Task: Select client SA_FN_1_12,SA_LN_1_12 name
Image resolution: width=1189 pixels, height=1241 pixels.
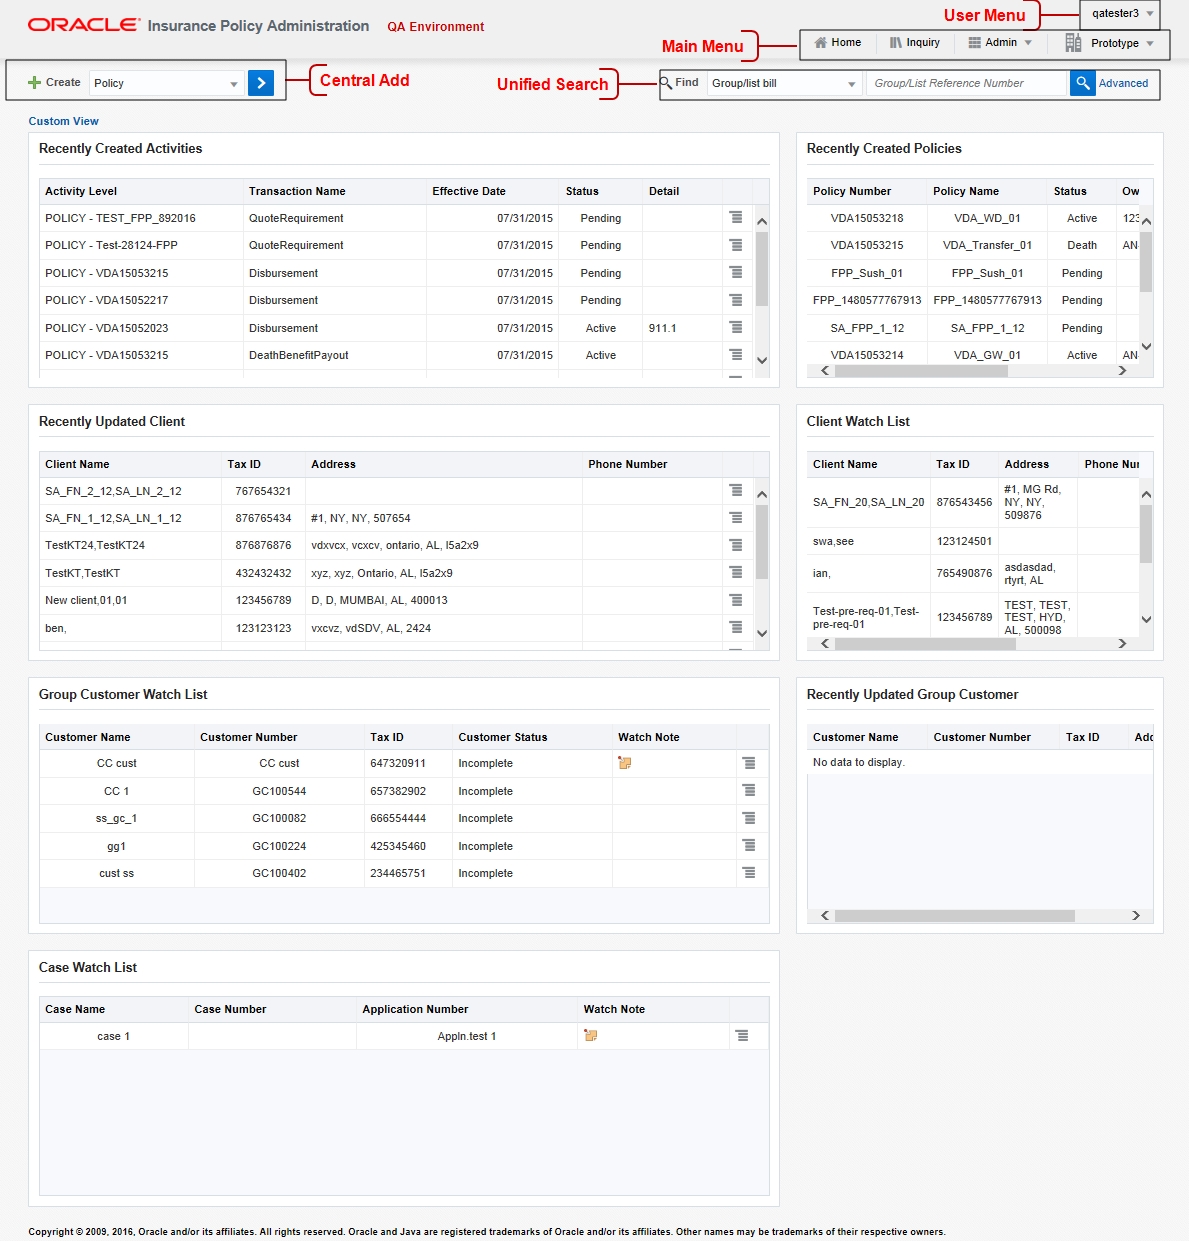Action: coord(113,518)
